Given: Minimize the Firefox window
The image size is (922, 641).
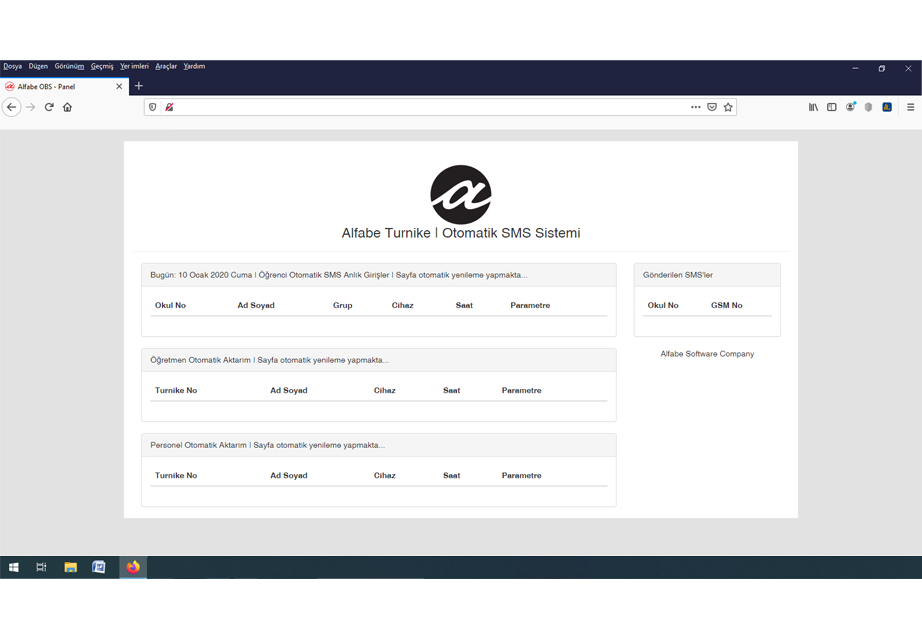Looking at the screenshot, I should coord(856,68).
